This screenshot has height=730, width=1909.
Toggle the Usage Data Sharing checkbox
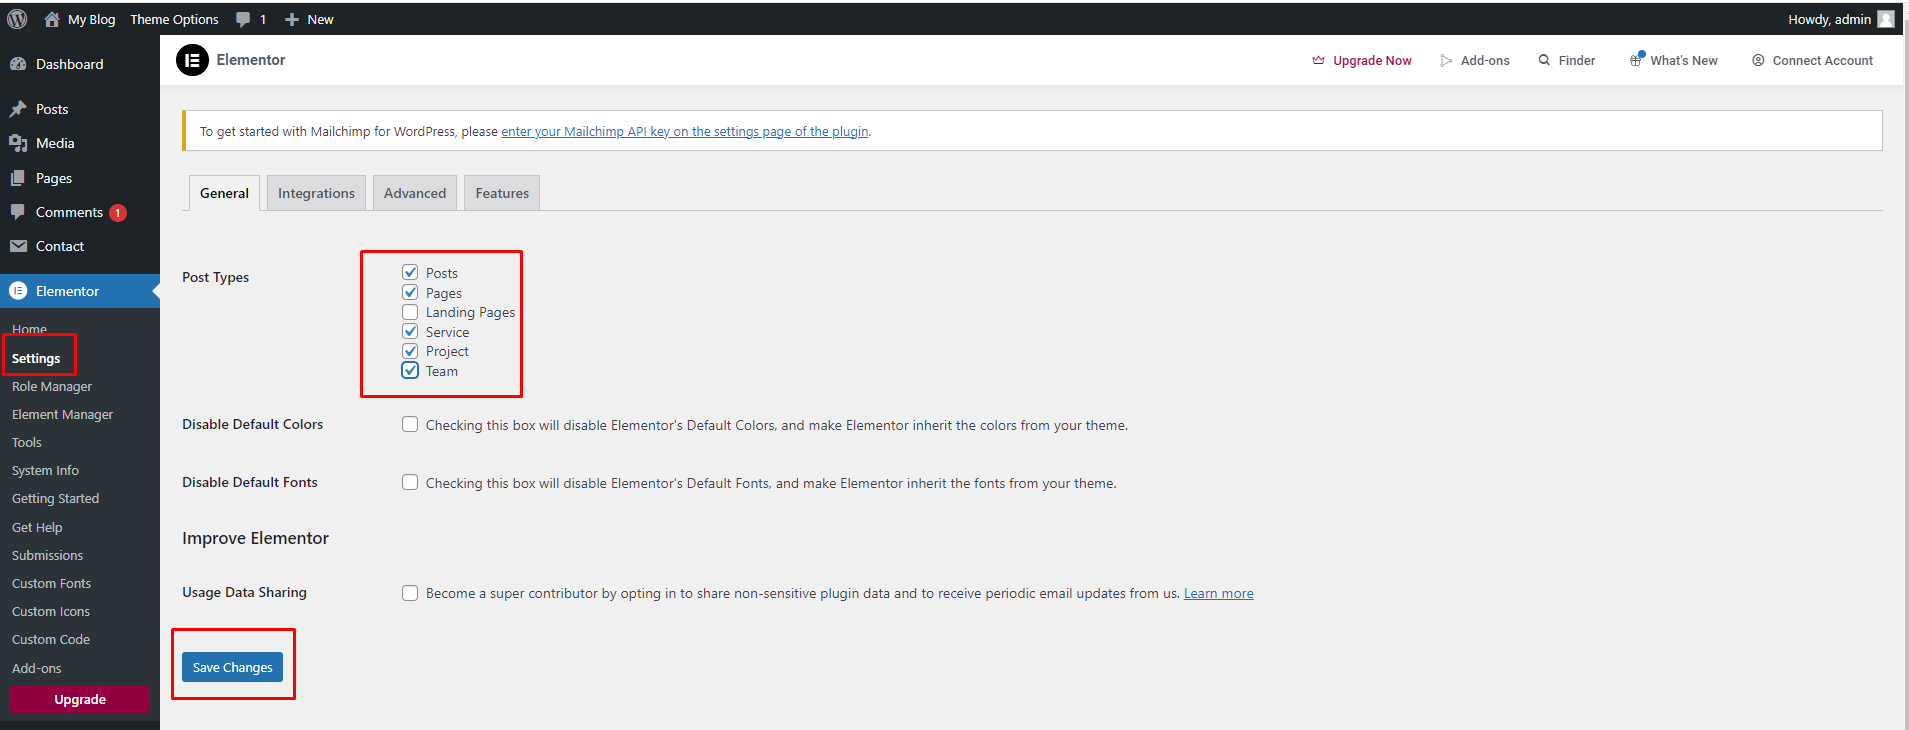pyautogui.click(x=410, y=593)
